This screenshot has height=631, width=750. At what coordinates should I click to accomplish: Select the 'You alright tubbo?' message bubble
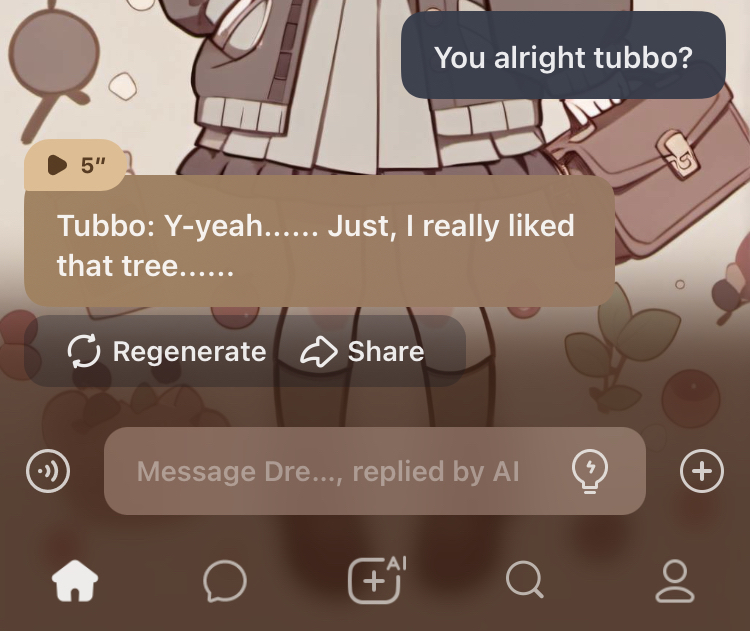[563, 55]
